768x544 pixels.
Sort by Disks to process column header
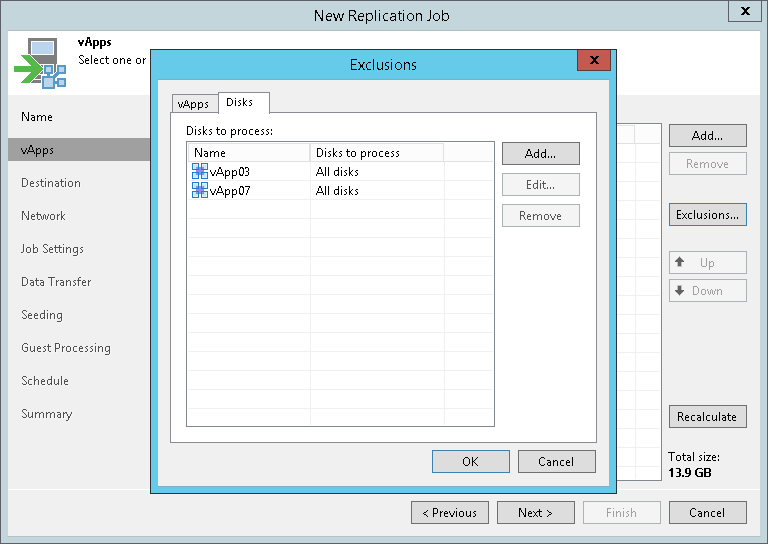pyautogui.click(x=377, y=153)
